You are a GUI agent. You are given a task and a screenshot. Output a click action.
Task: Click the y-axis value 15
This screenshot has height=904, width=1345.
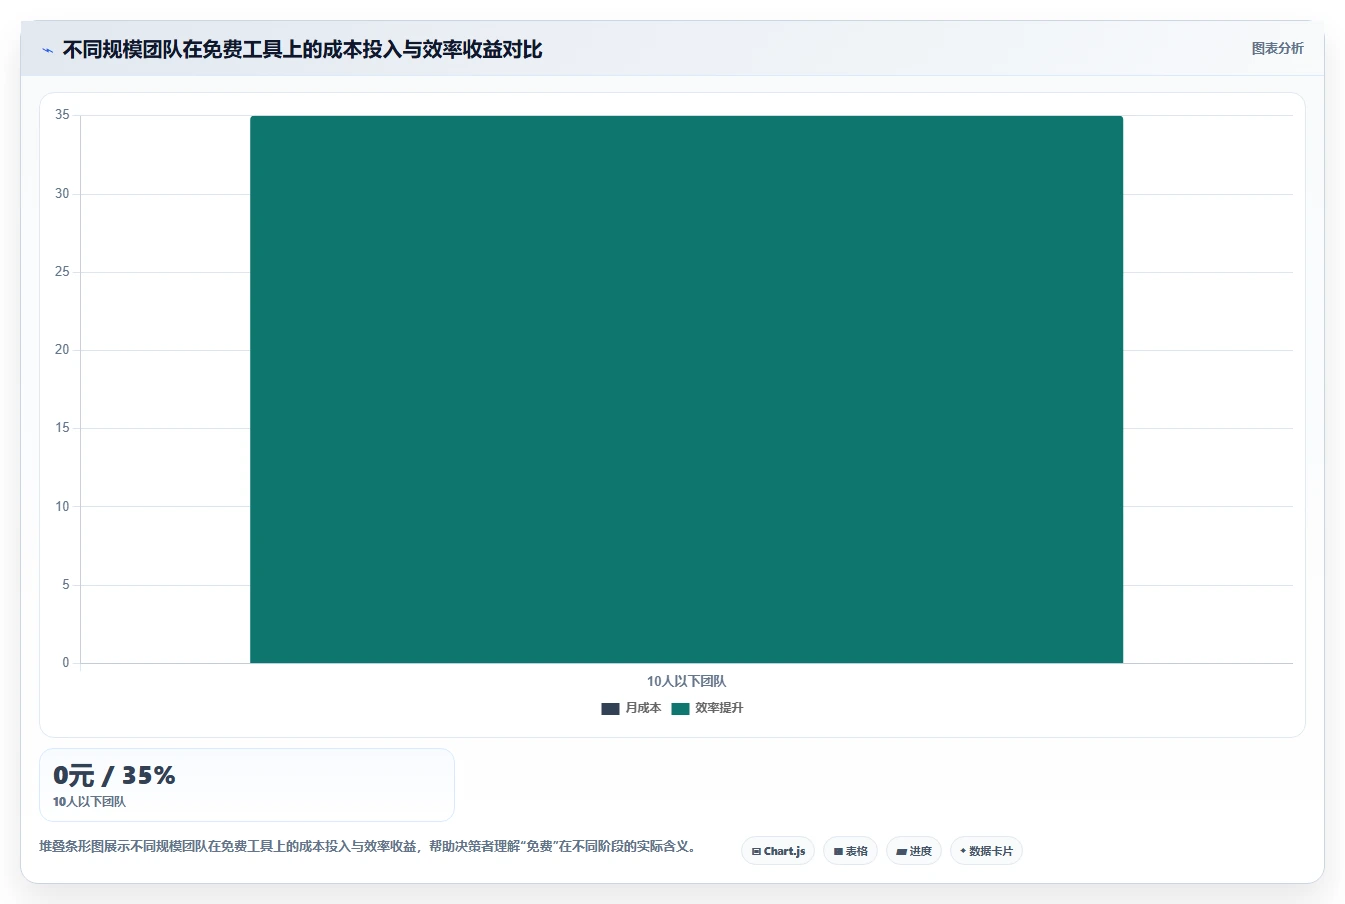(62, 428)
